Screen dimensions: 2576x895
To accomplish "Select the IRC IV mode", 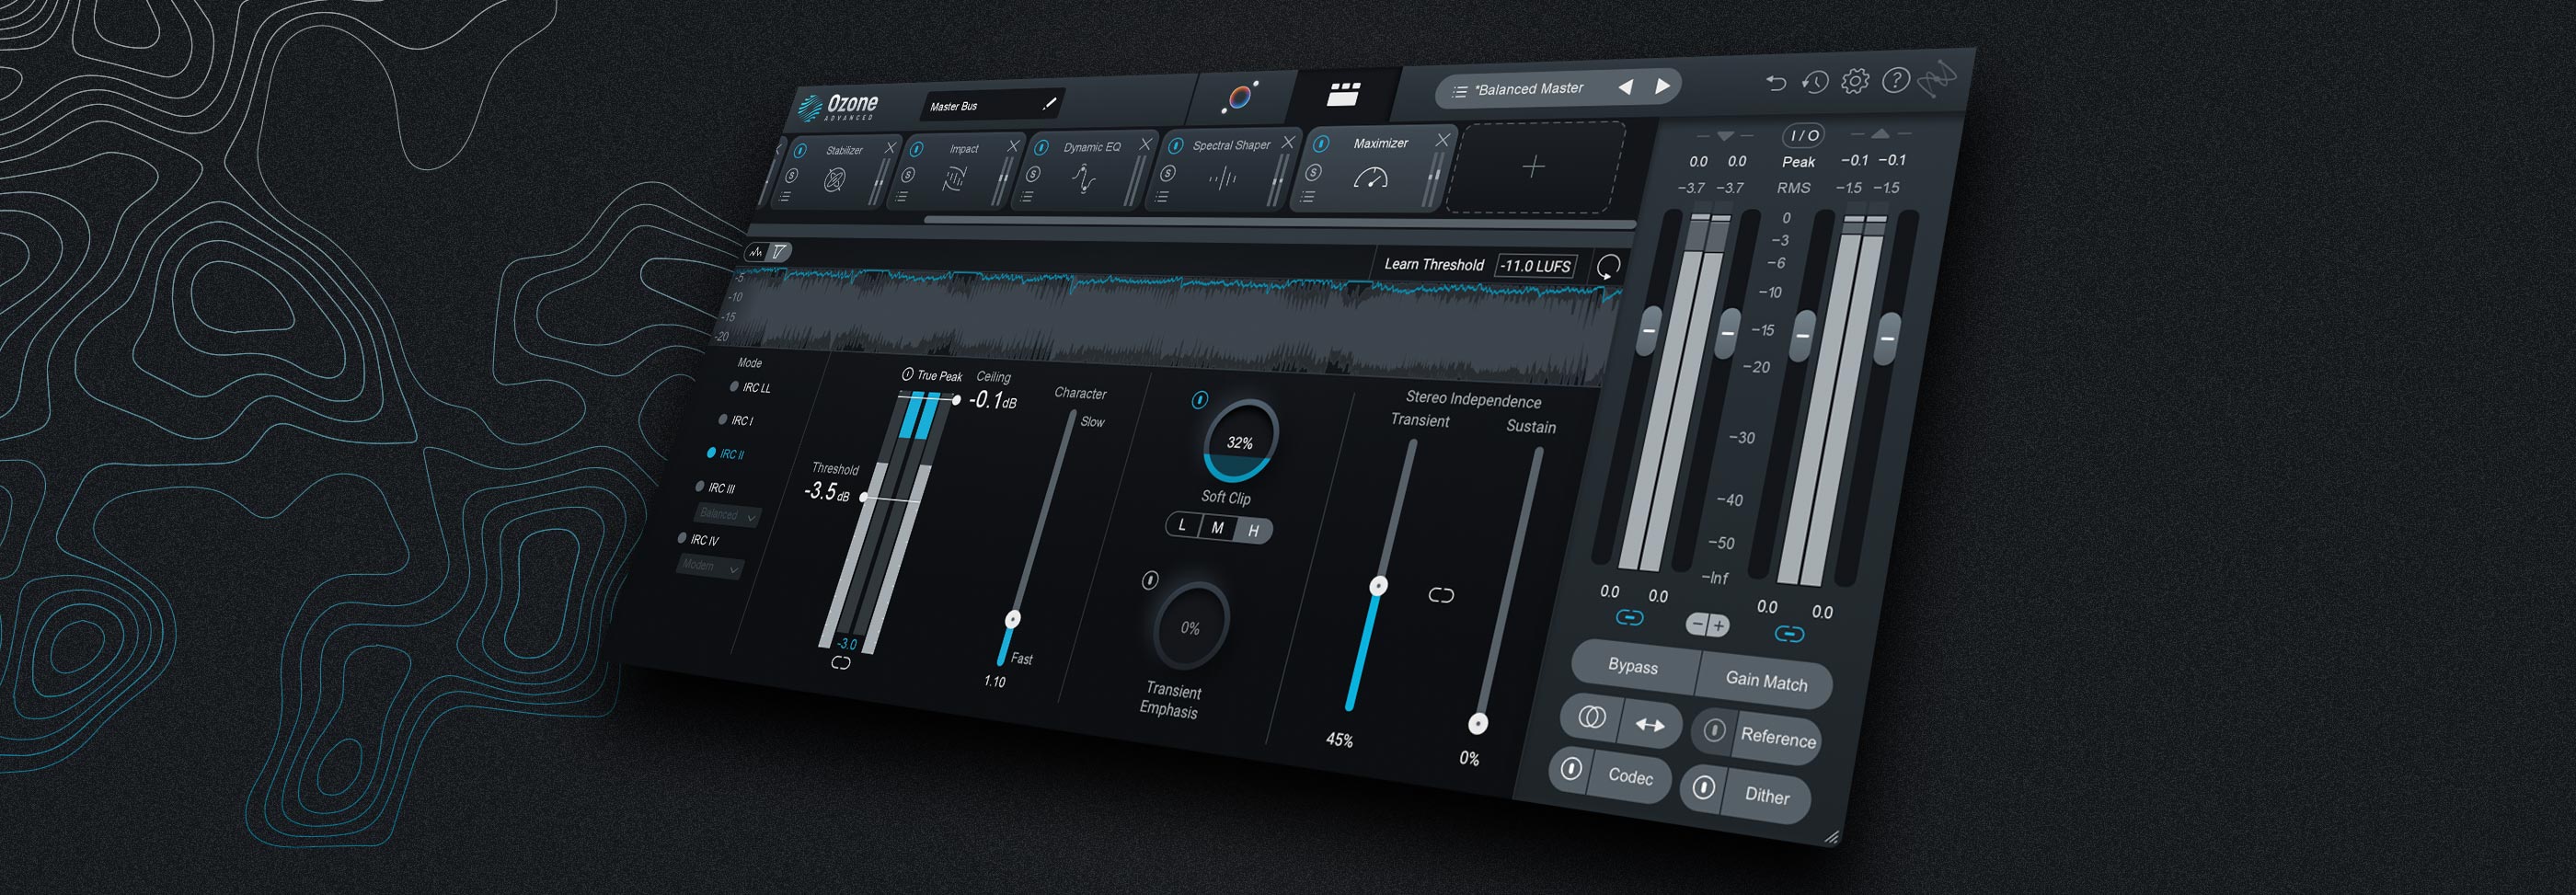I will [699, 539].
